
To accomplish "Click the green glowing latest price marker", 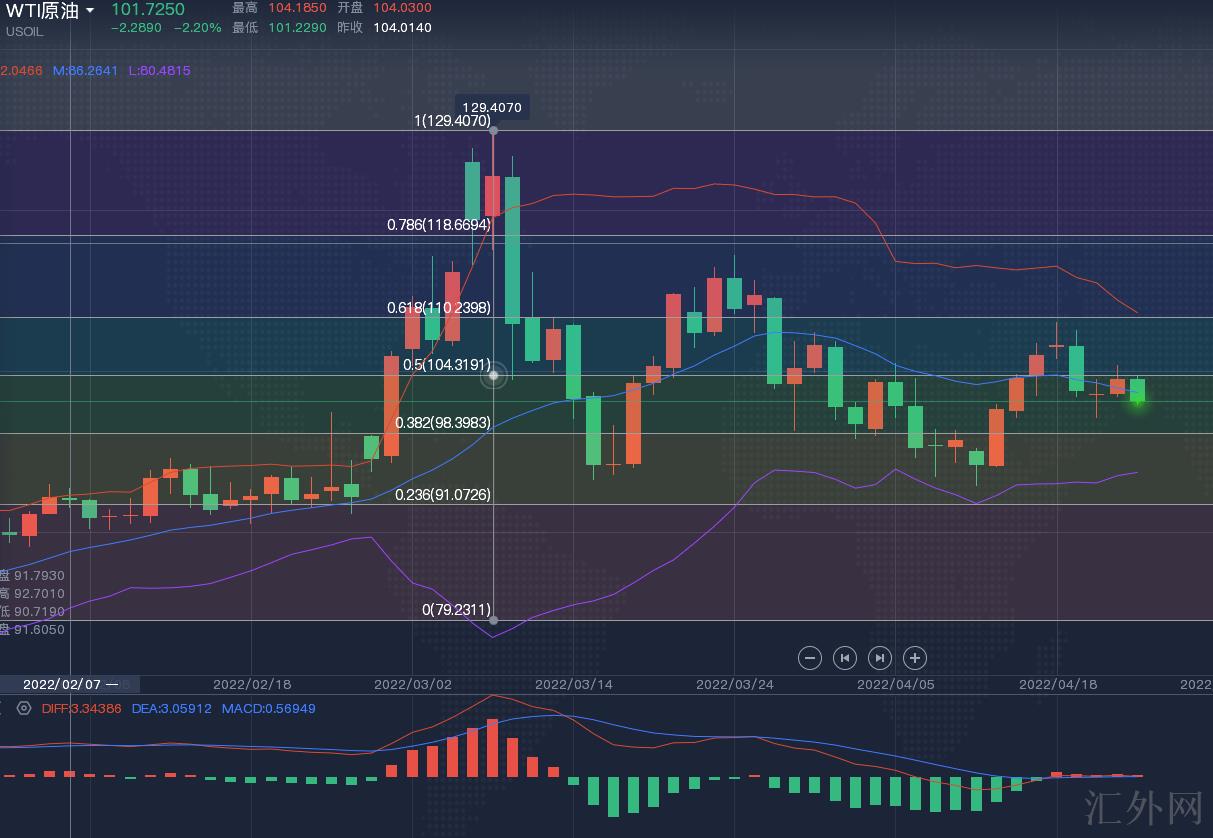I will (1137, 401).
